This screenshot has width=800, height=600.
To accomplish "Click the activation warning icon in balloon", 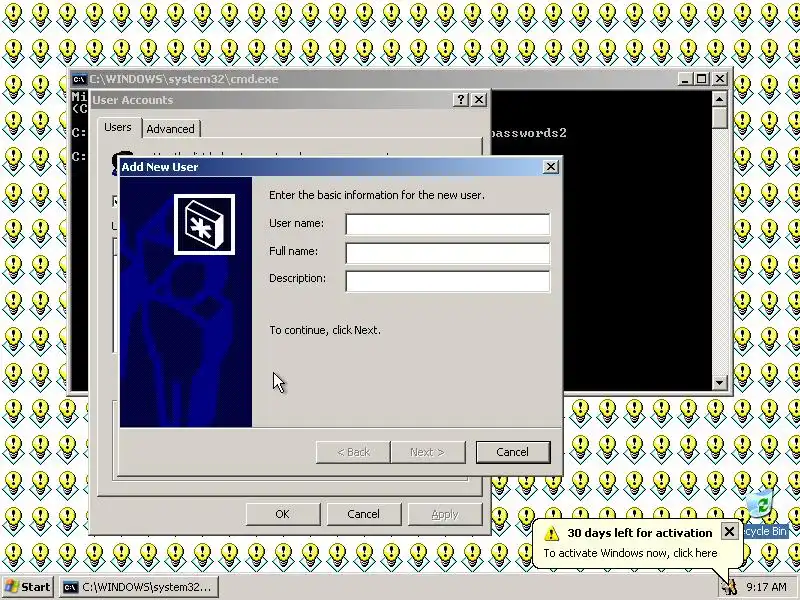I will pyautogui.click(x=551, y=534).
